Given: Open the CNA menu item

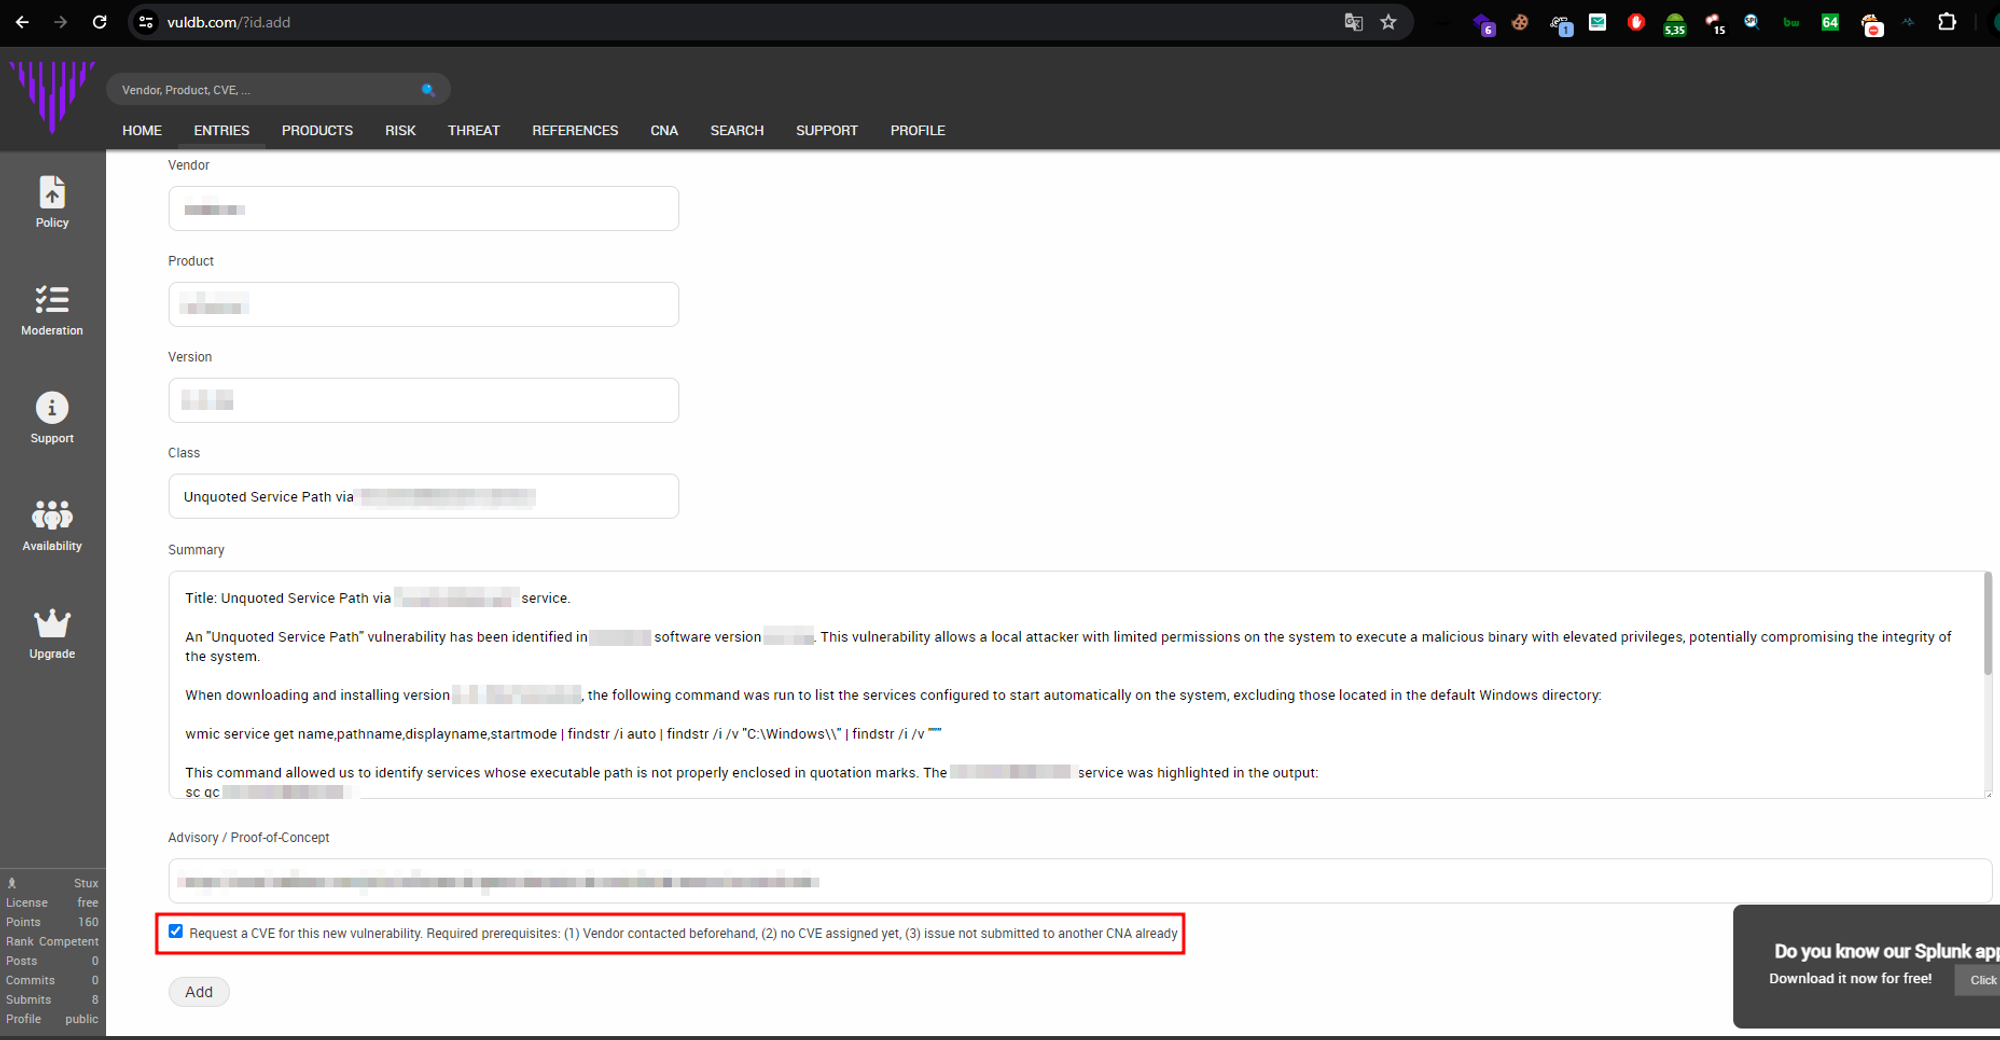Looking at the screenshot, I should 664,131.
